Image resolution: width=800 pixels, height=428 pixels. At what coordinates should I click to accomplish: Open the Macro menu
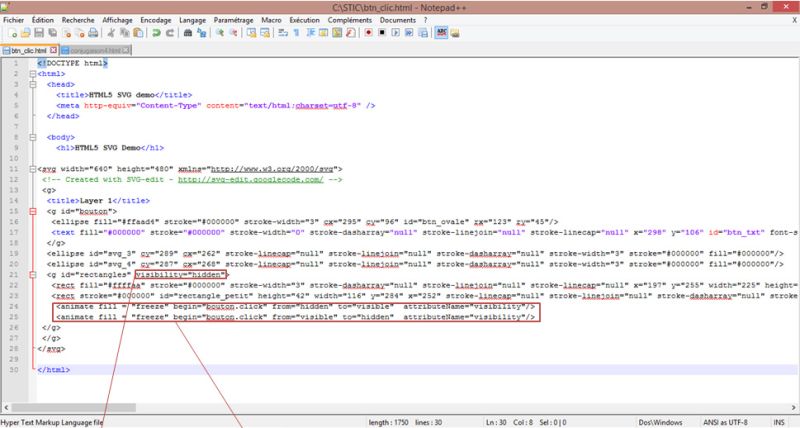[x=271, y=20]
